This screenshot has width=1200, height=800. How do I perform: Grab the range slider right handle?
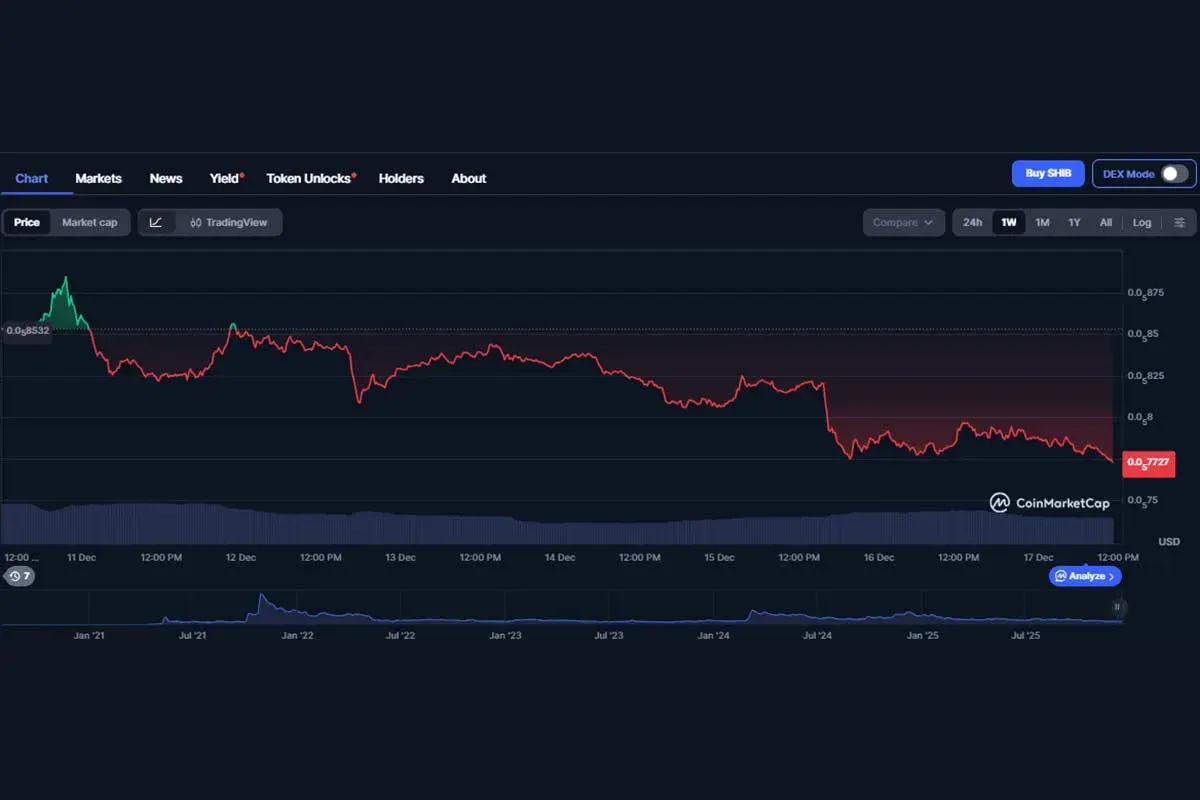[1117, 607]
